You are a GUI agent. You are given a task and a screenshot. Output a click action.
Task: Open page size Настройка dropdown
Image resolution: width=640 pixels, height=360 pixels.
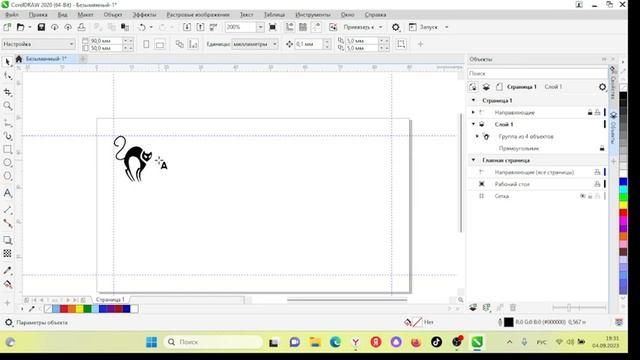coord(38,44)
